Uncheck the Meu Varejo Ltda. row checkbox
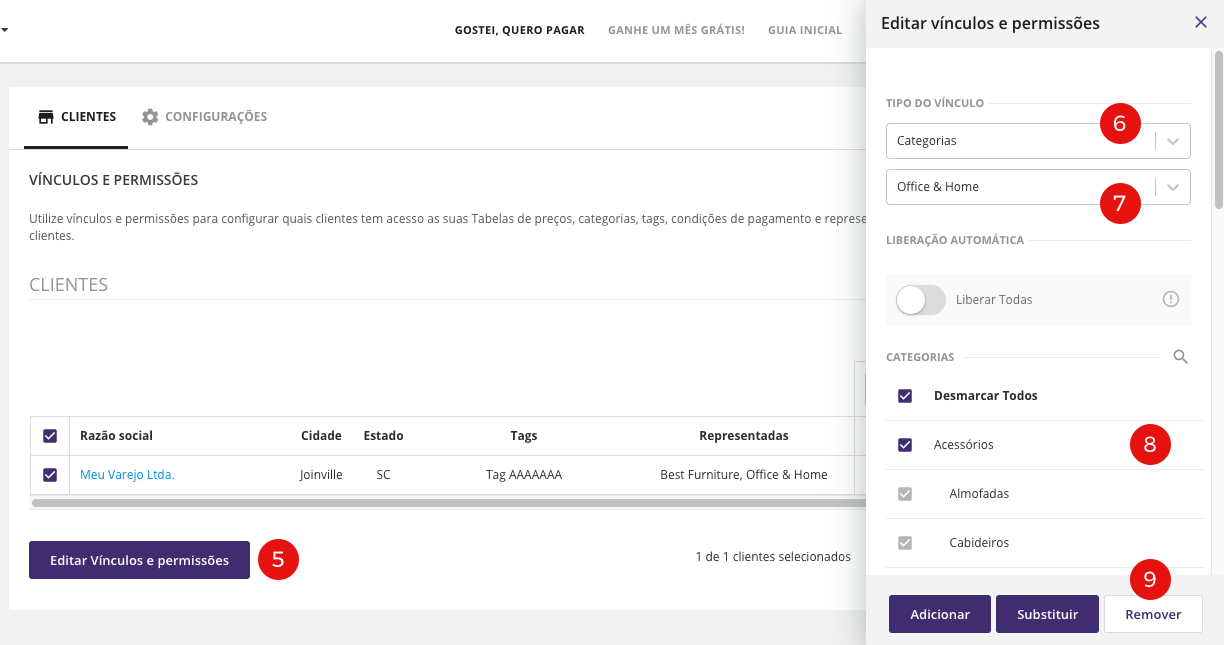Viewport: 1224px width, 645px height. pyautogui.click(x=50, y=475)
